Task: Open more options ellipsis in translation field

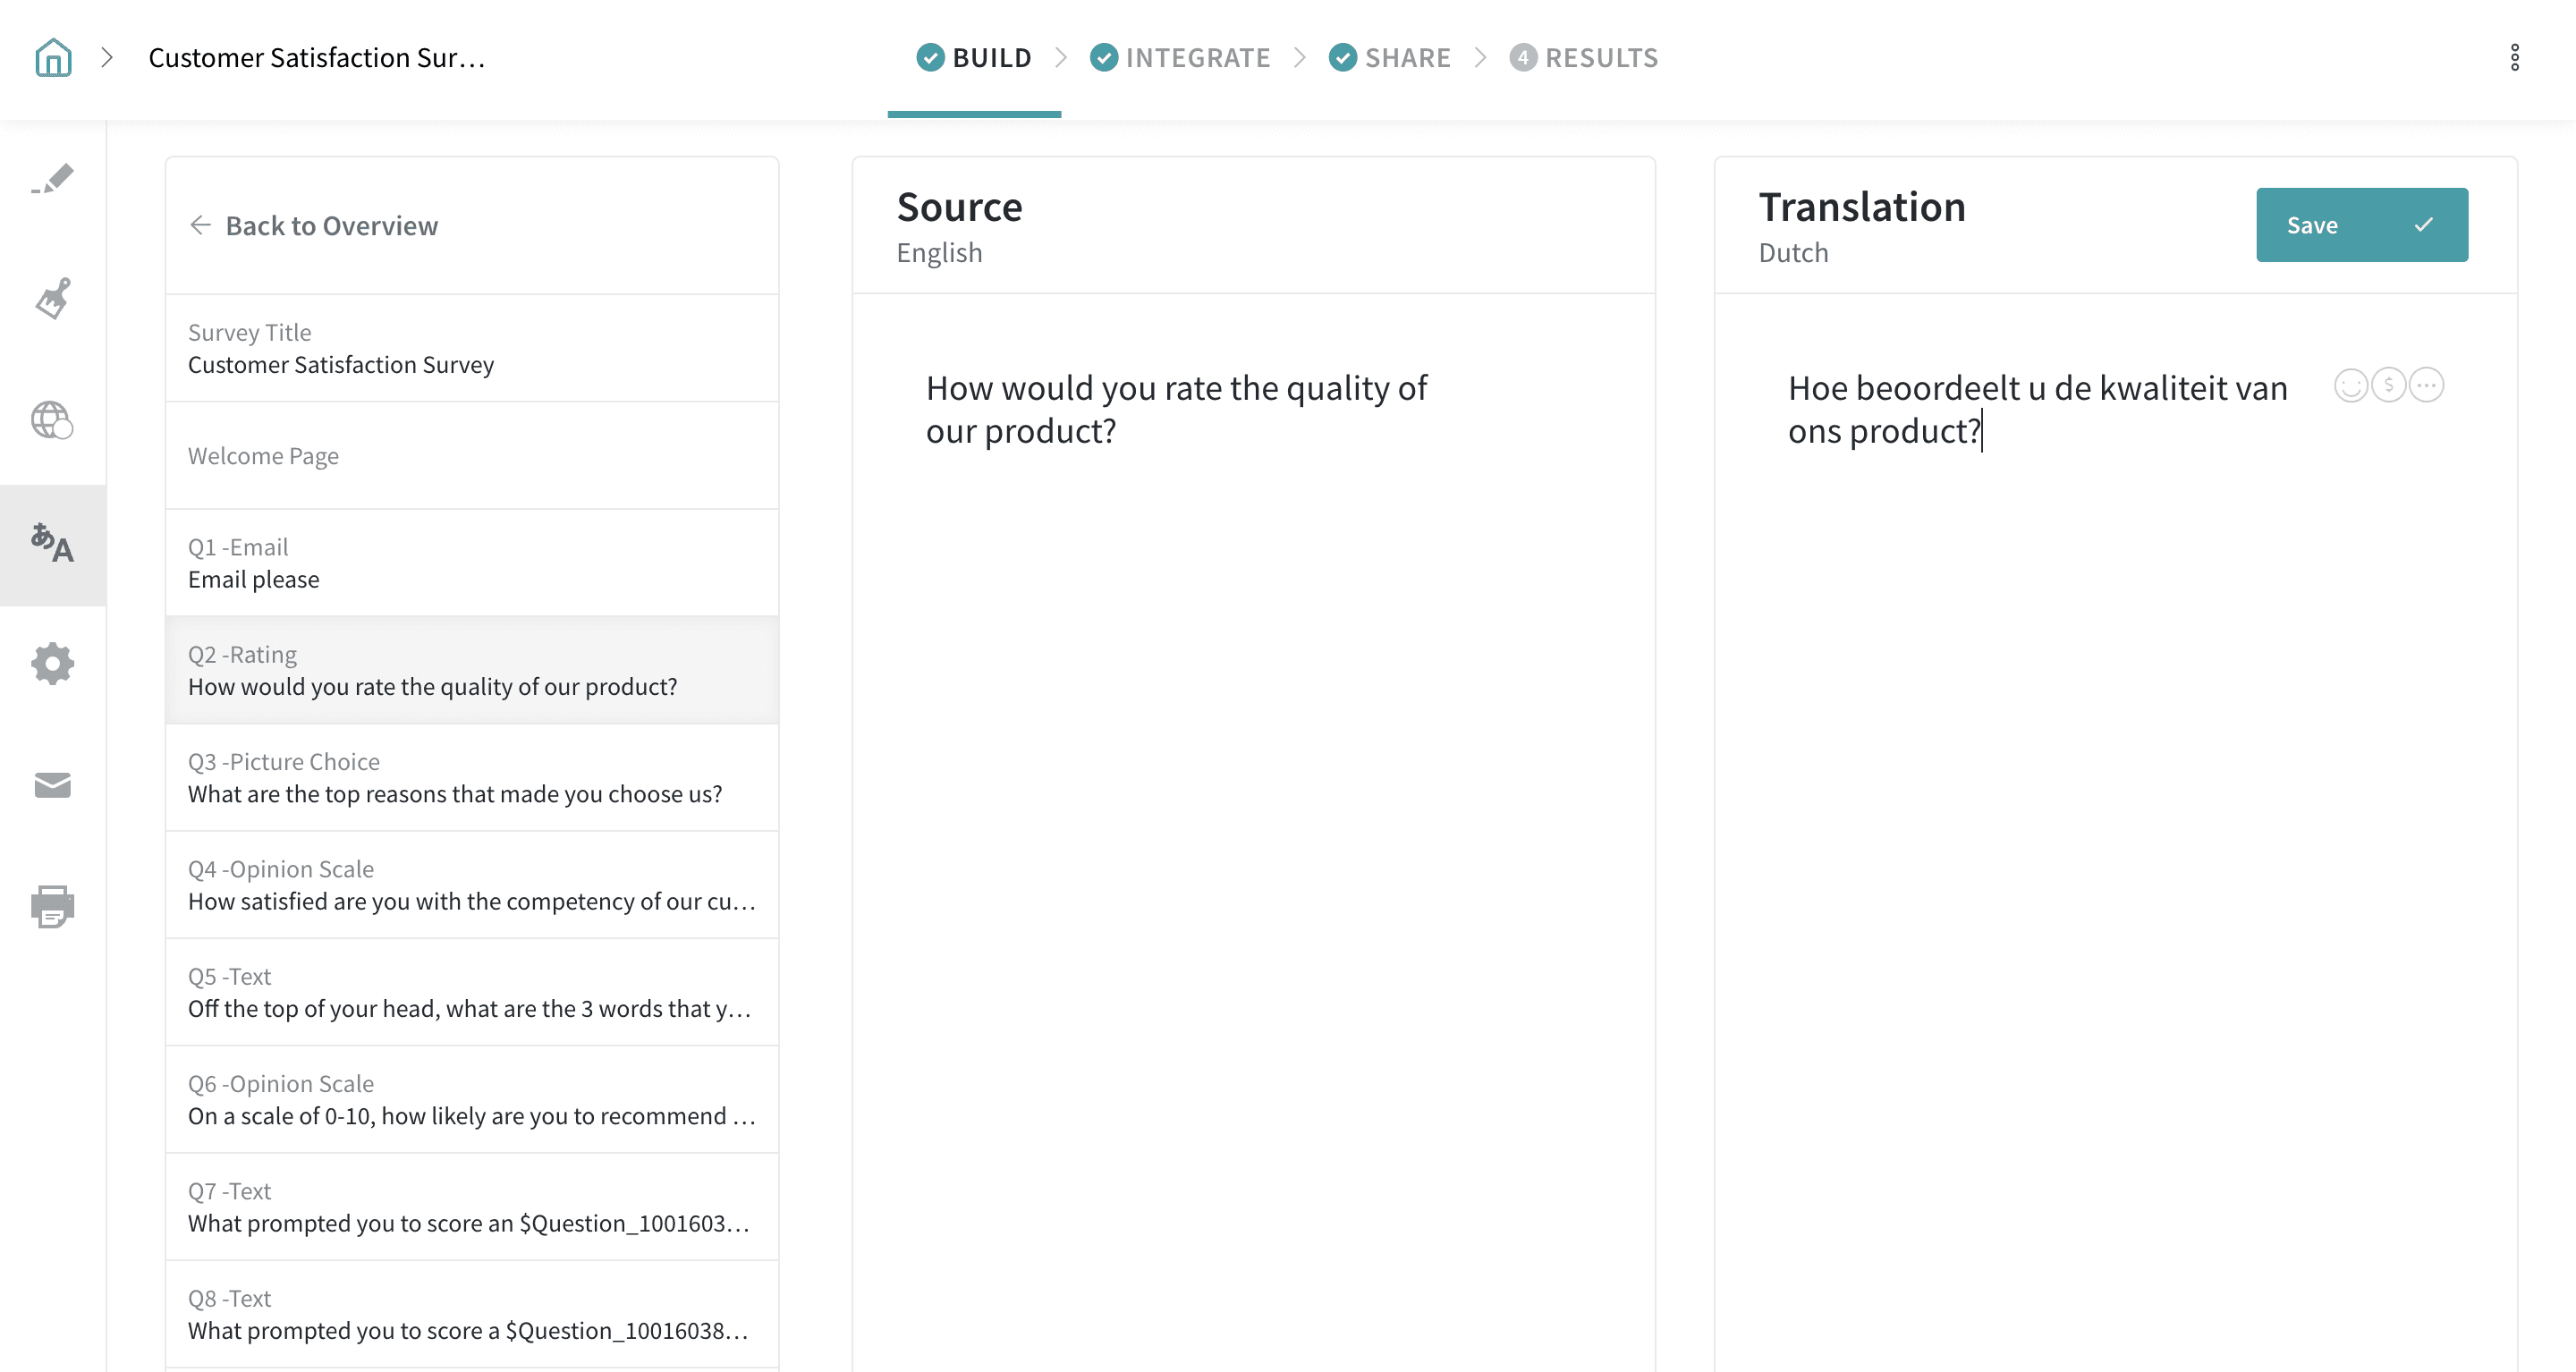Action: click(x=2426, y=385)
